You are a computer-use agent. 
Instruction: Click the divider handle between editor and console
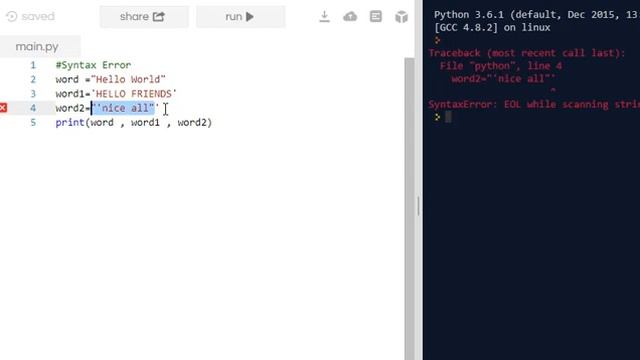(x=419, y=206)
